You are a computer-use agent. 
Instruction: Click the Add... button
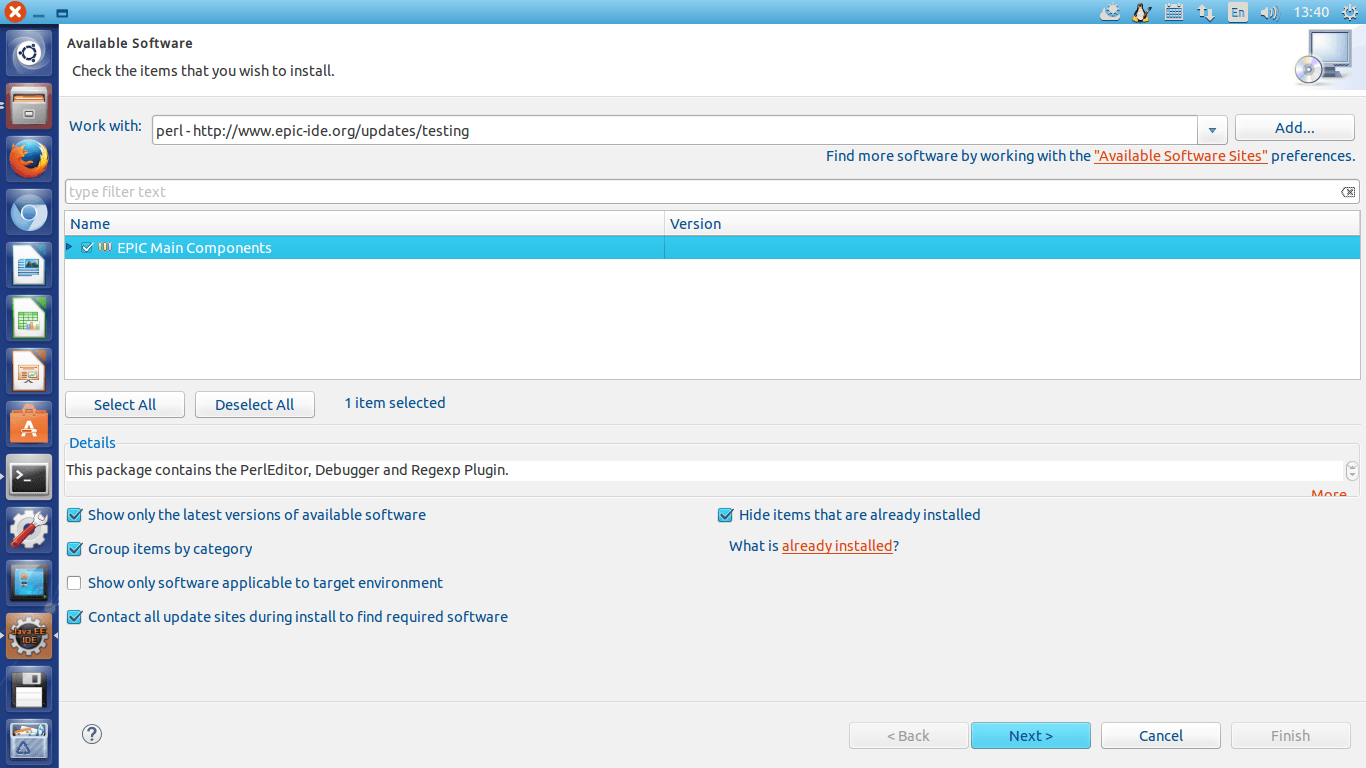(1294, 127)
